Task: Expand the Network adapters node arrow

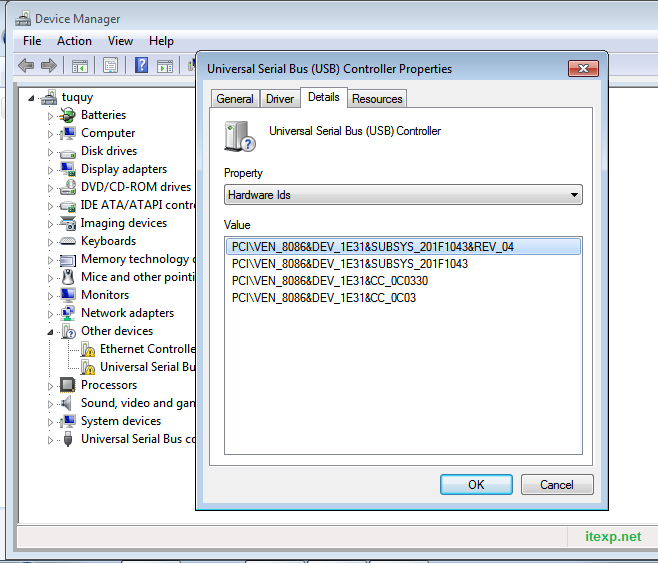Action: (x=50, y=314)
